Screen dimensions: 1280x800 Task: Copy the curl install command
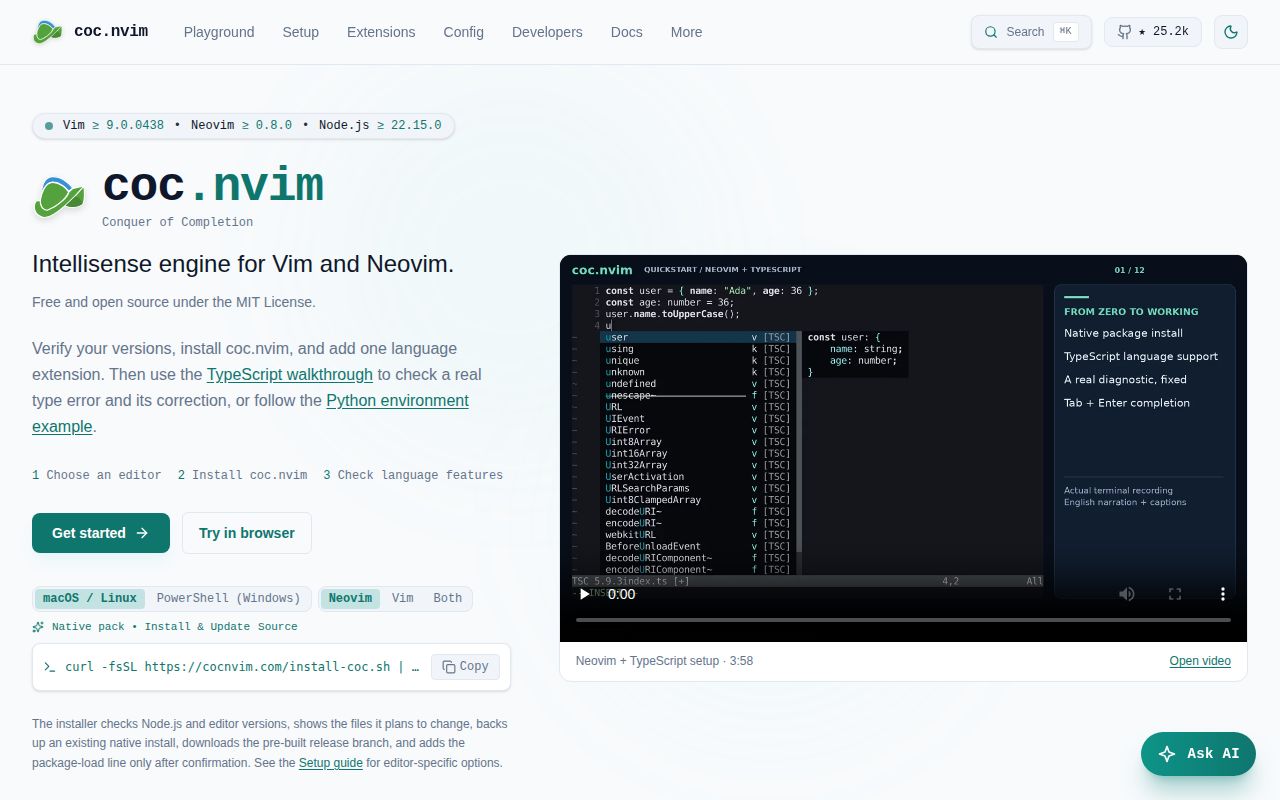465,666
